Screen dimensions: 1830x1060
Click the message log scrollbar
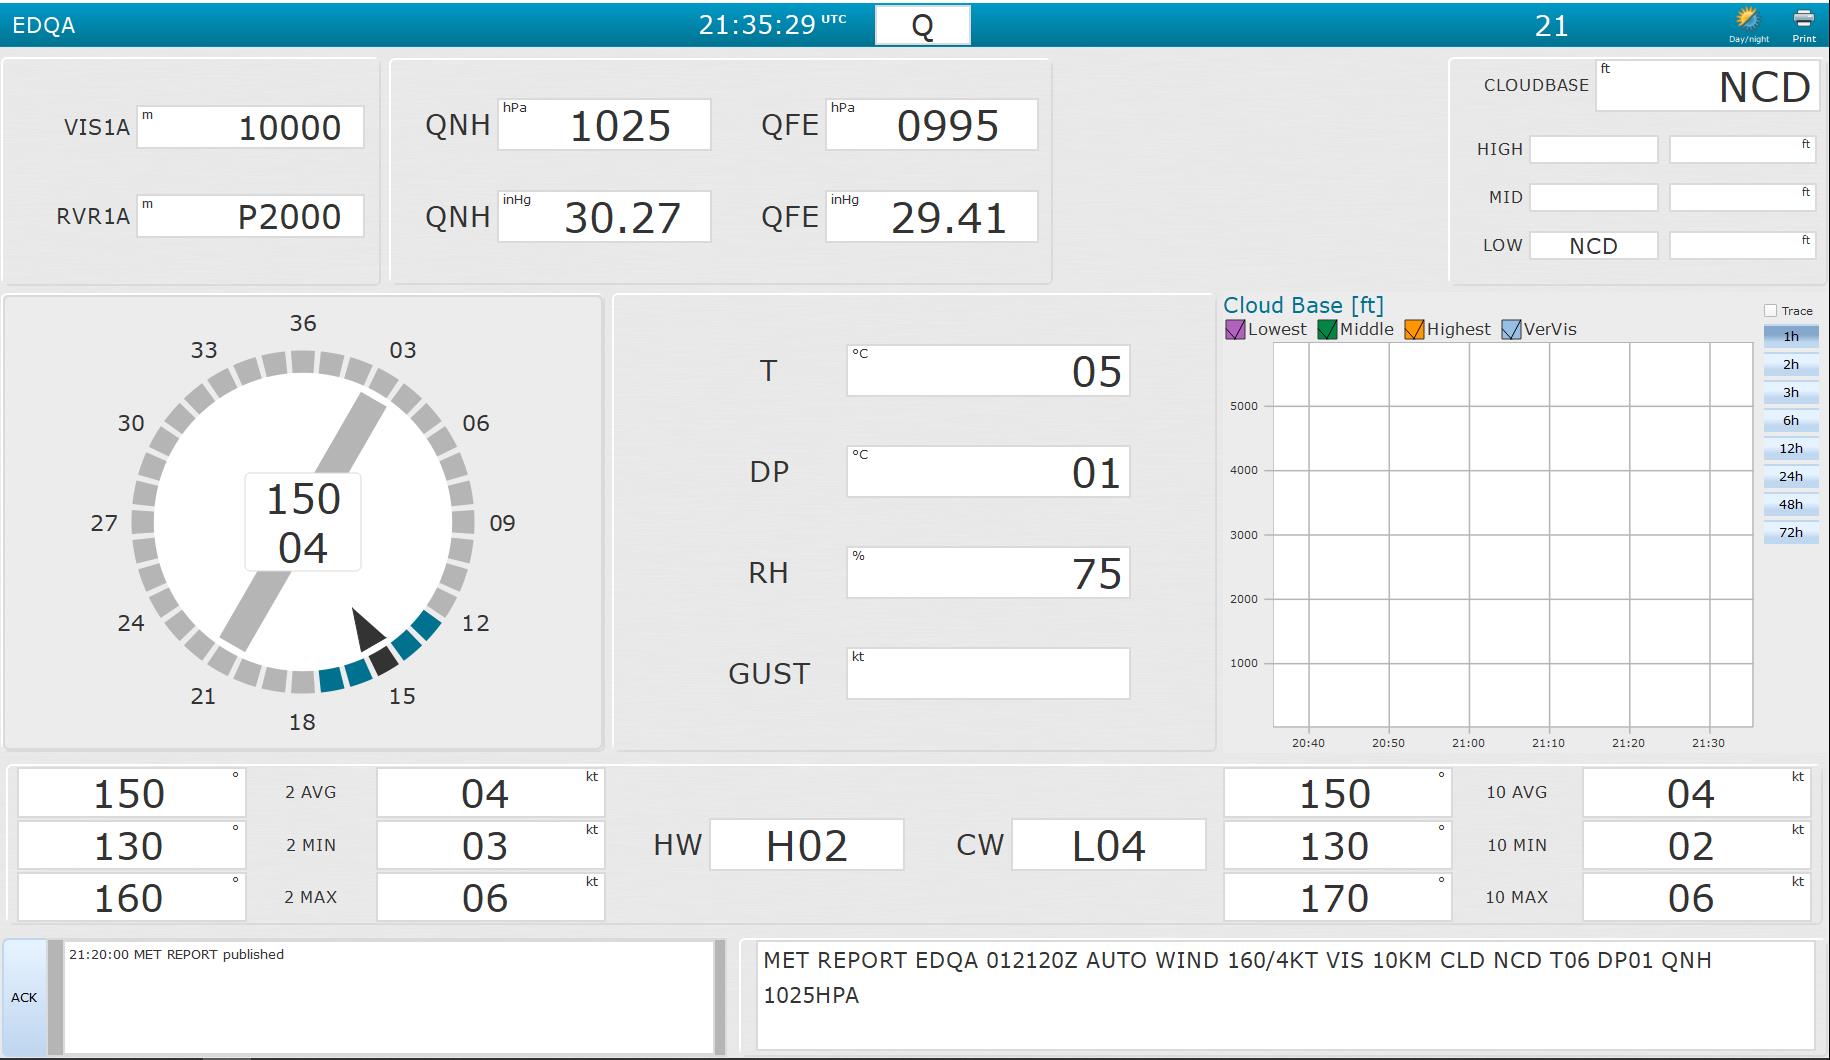click(x=719, y=996)
